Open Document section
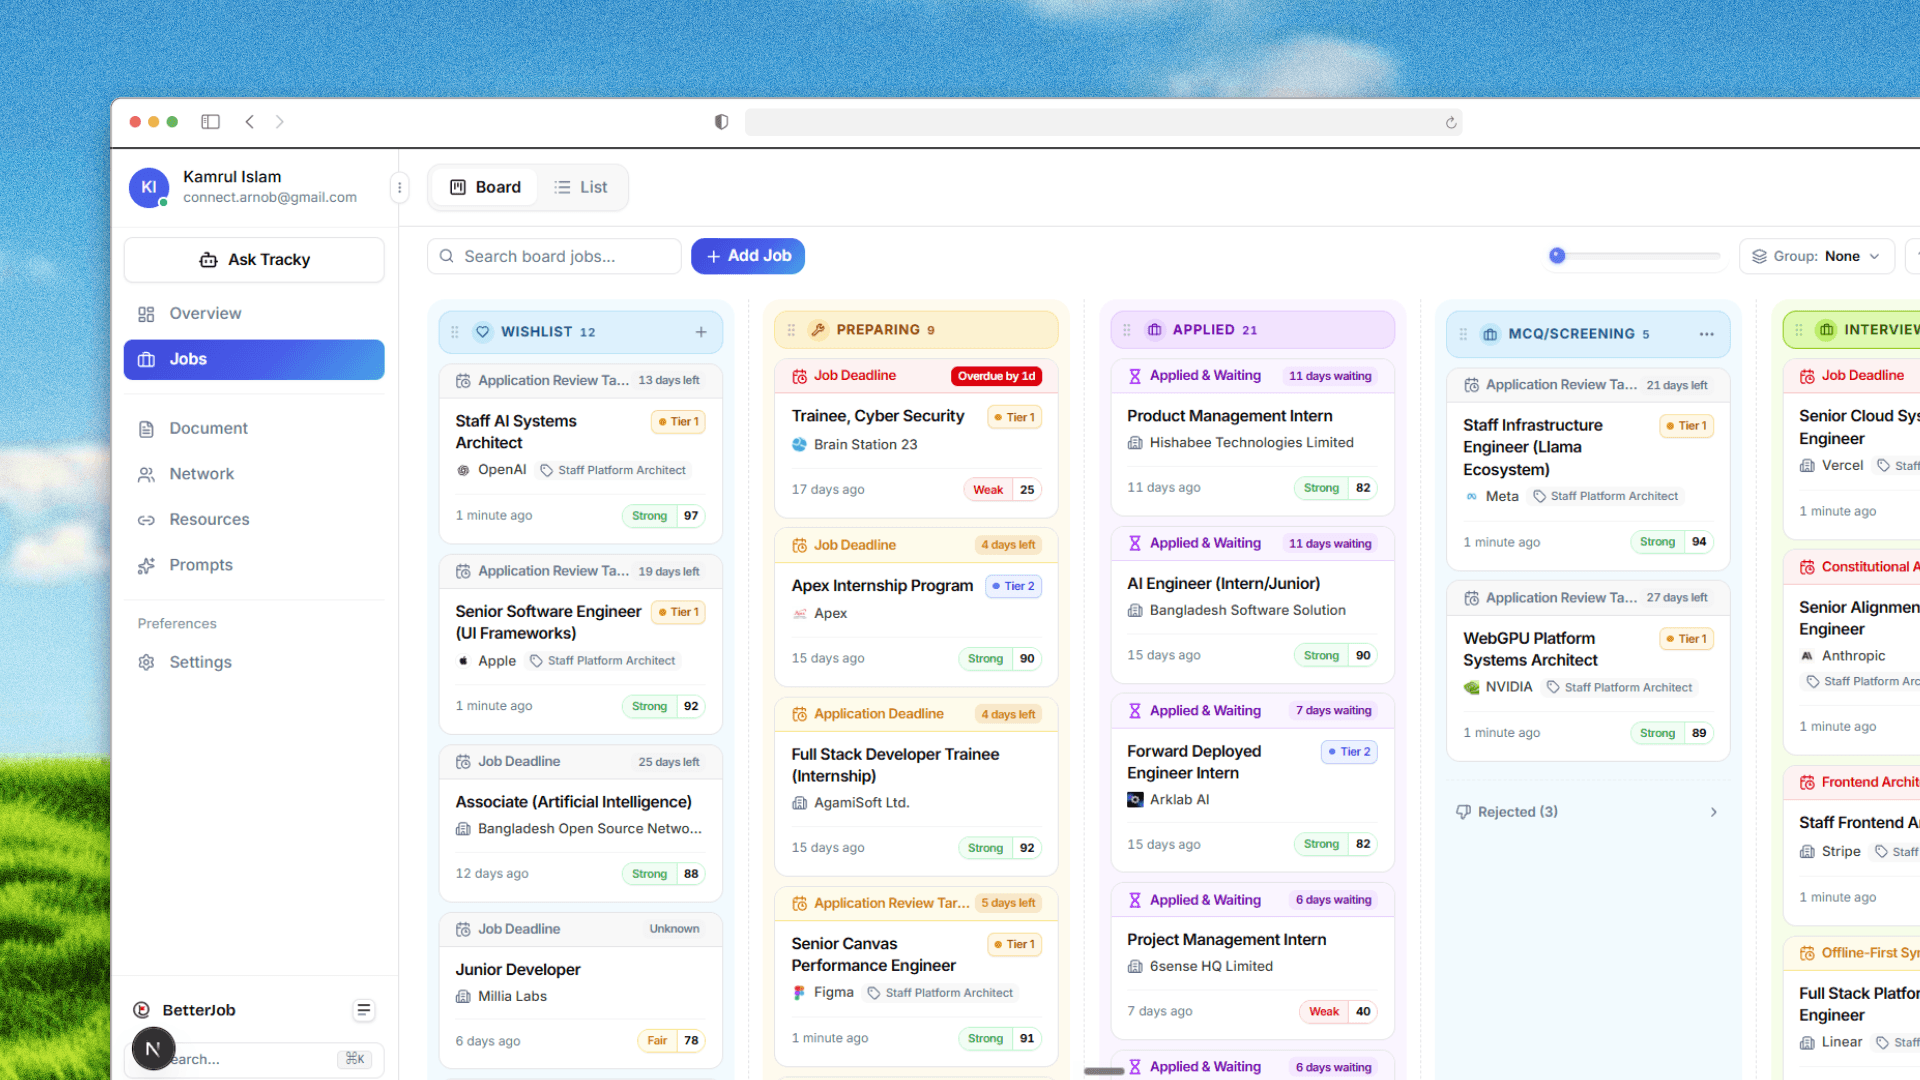1920x1080 pixels. (x=254, y=428)
